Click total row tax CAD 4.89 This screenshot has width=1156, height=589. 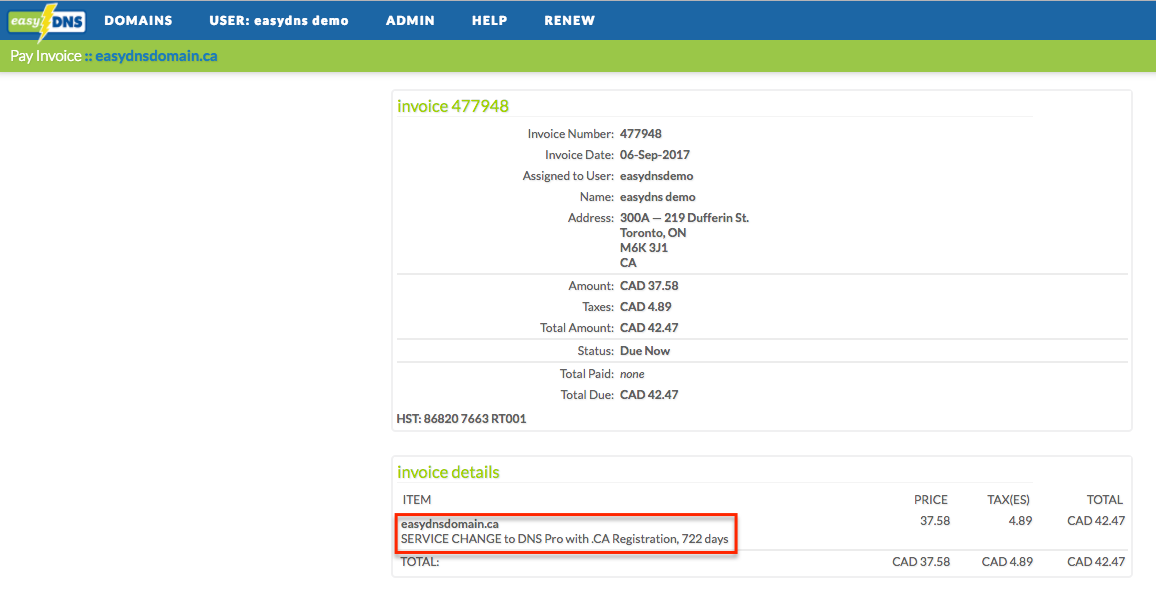pos(1007,562)
